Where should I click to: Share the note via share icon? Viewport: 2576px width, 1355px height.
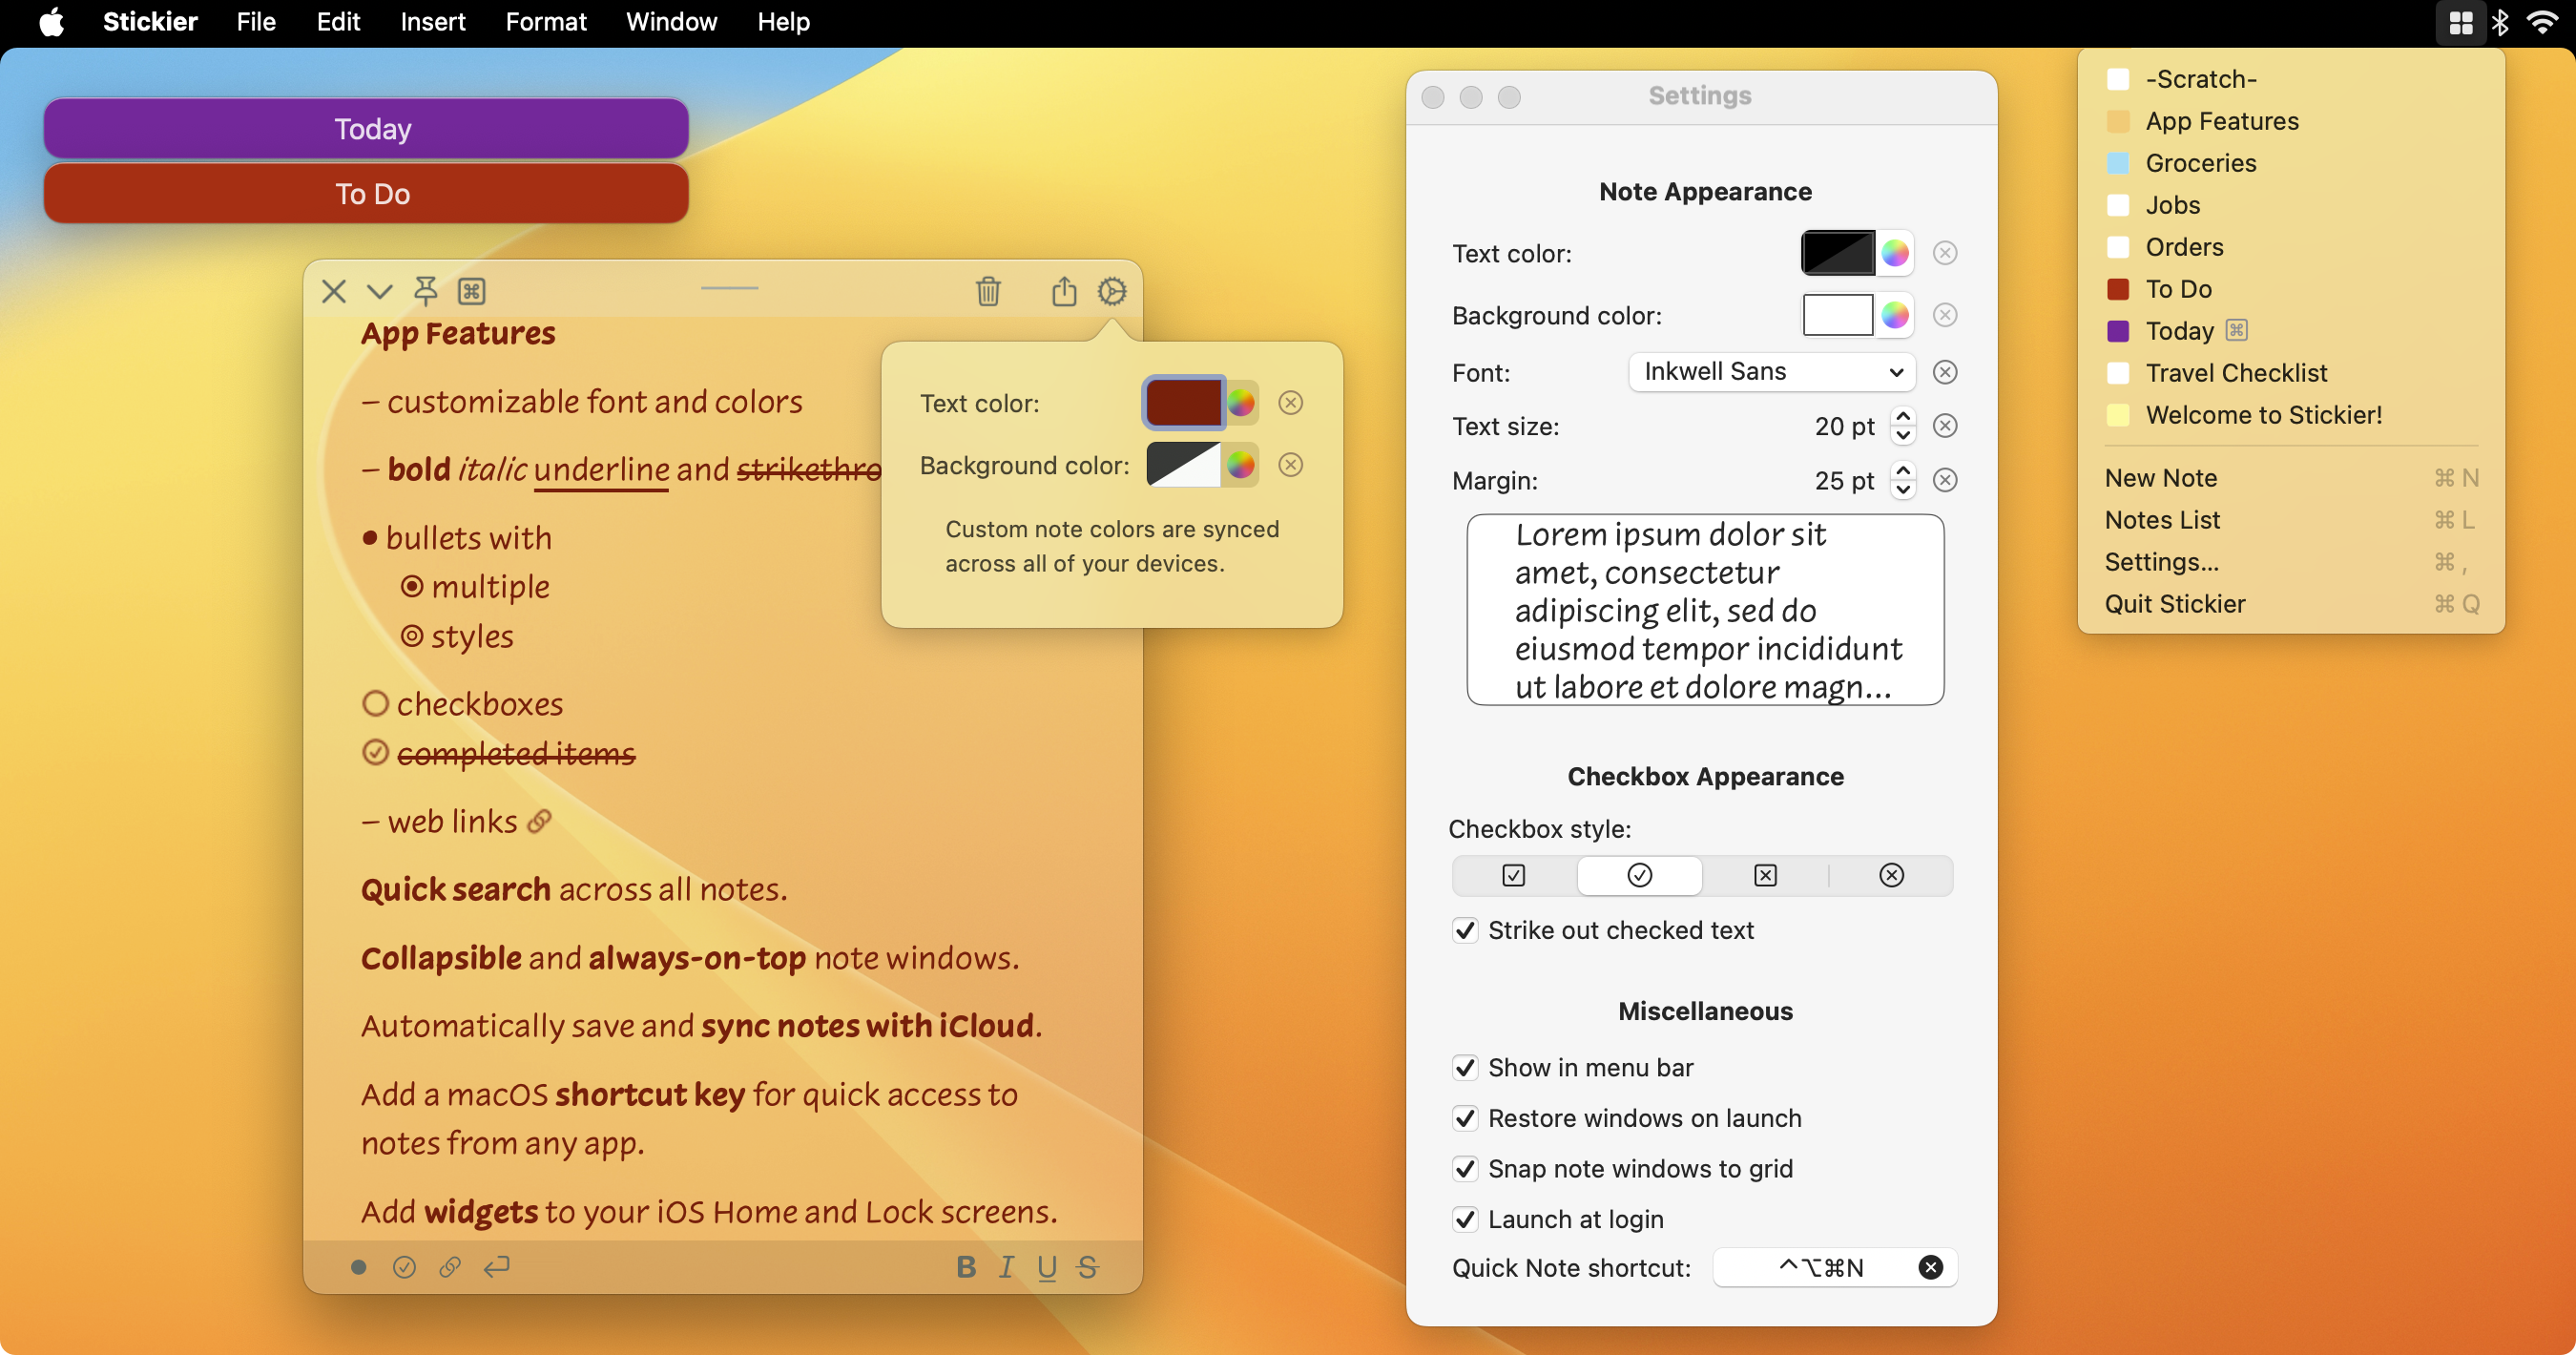(x=1064, y=291)
